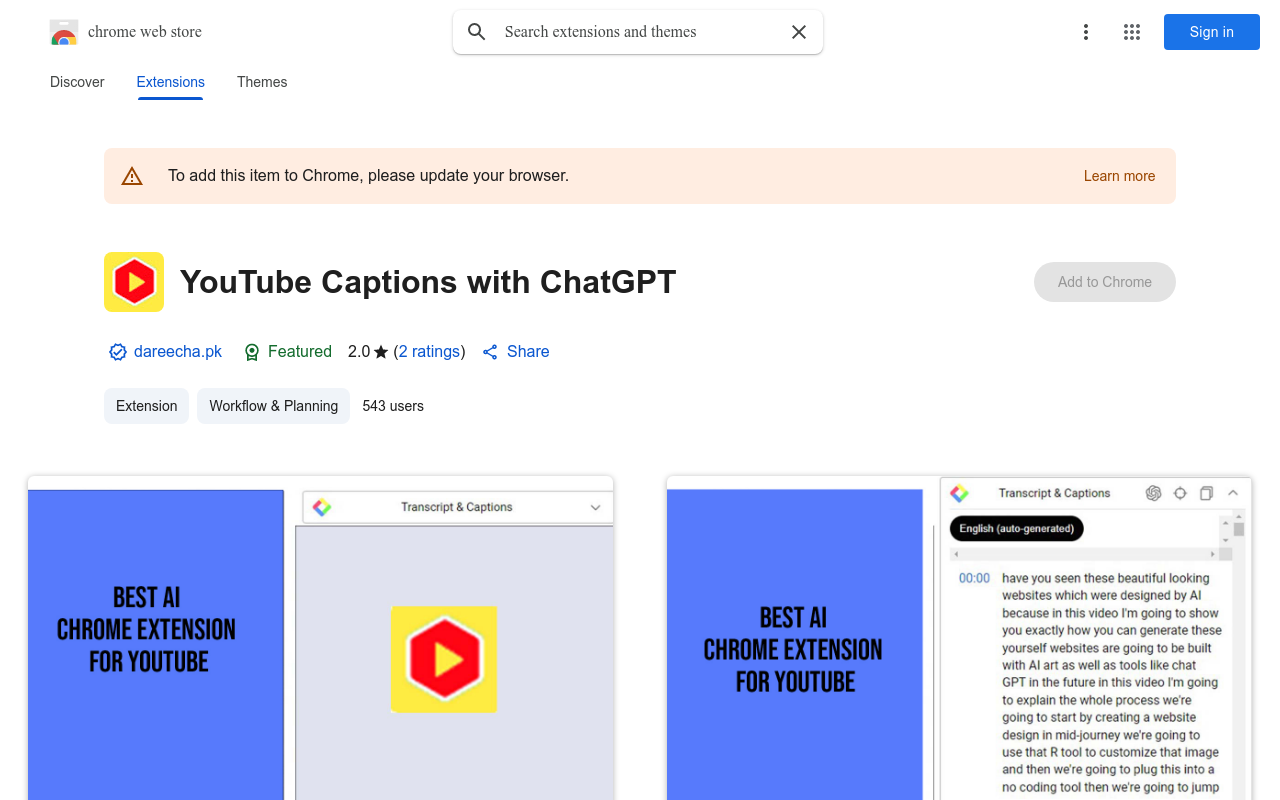1280x800 pixels.
Task: Click the verified publisher badge icon
Action: point(118,352)
